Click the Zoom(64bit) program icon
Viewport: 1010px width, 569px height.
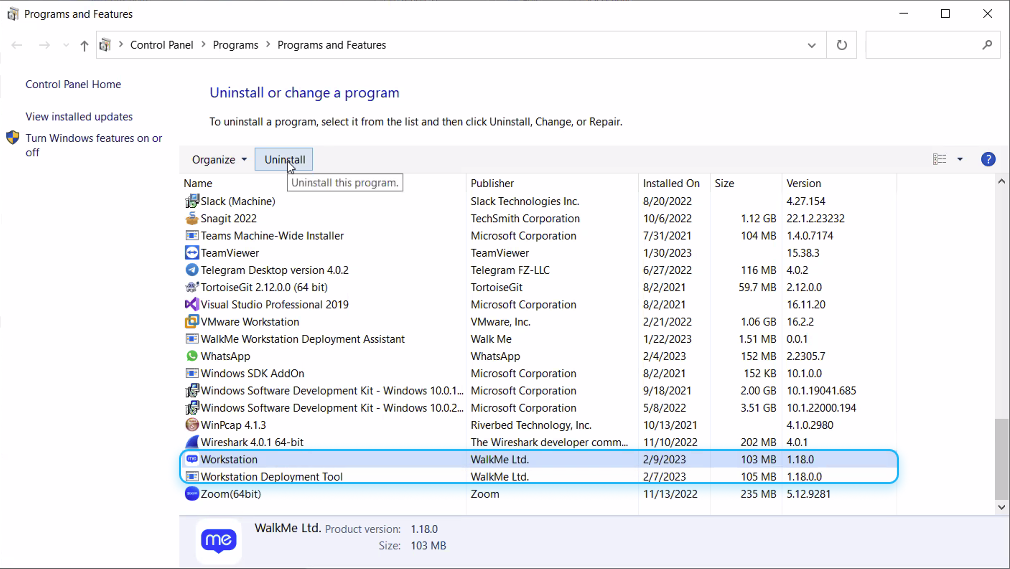(x=192, y=494)
